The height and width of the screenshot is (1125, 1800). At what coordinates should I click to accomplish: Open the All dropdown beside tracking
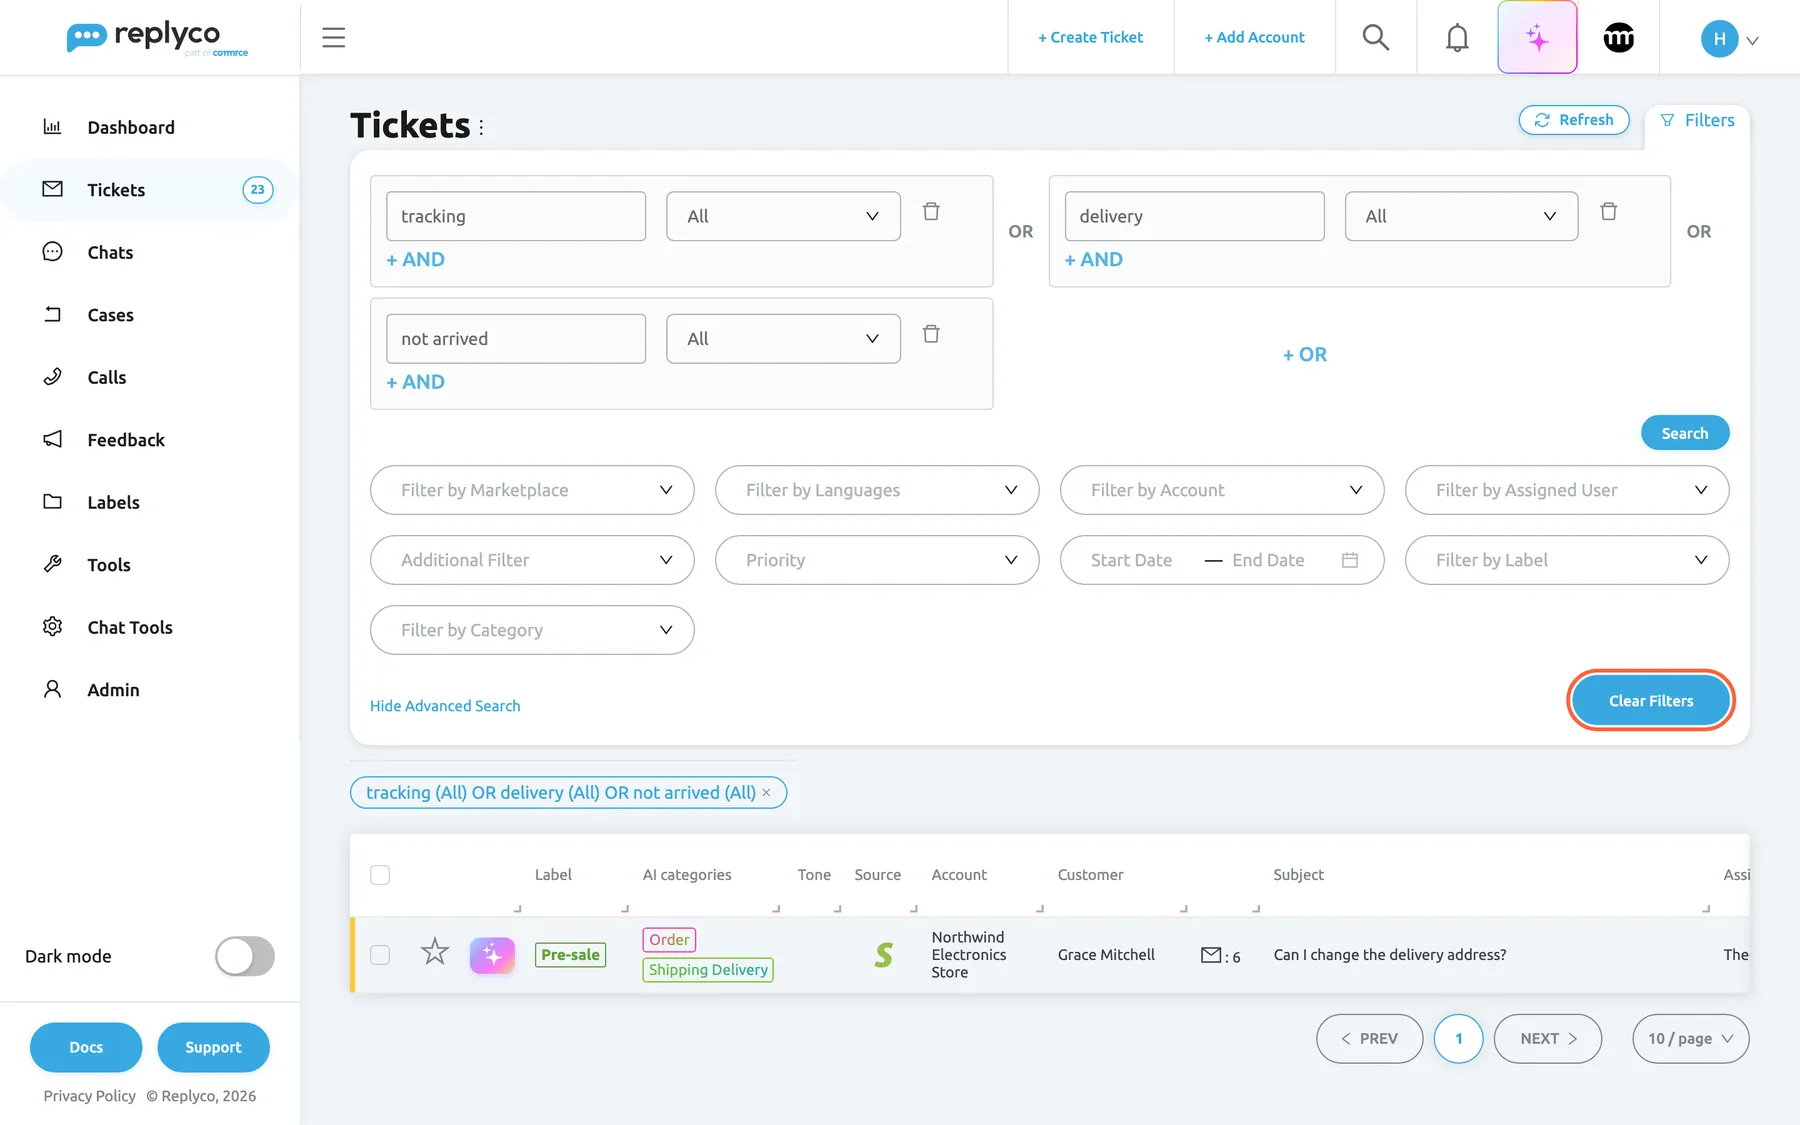click(783, 216)
